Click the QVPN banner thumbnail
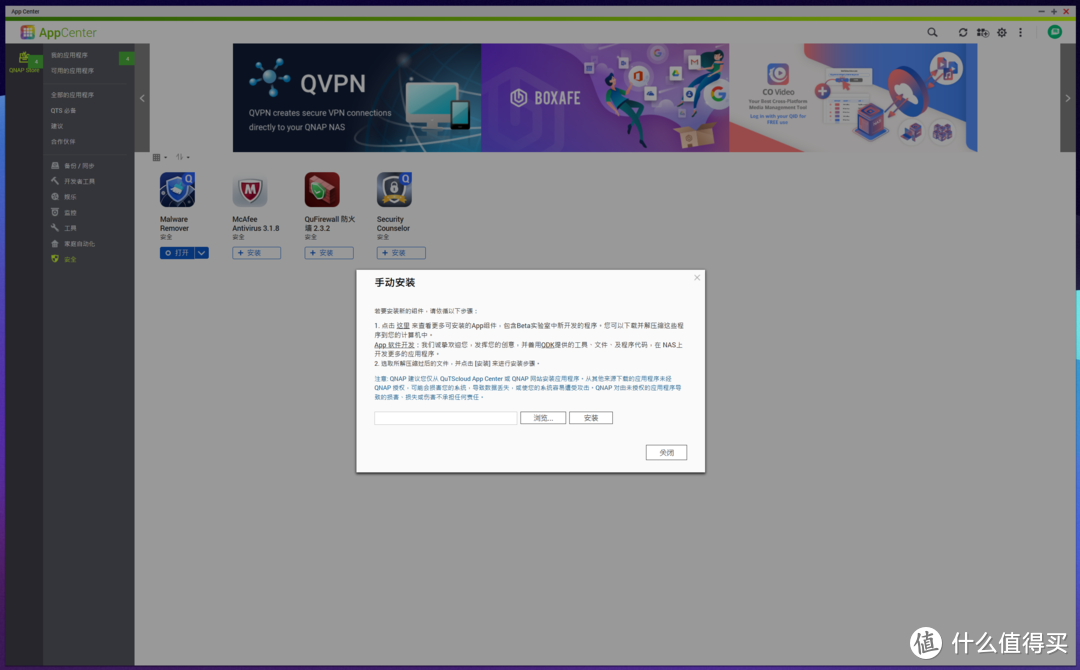Image resolution: width=1080 pixels, height=670 pixels. pos(357,98)
